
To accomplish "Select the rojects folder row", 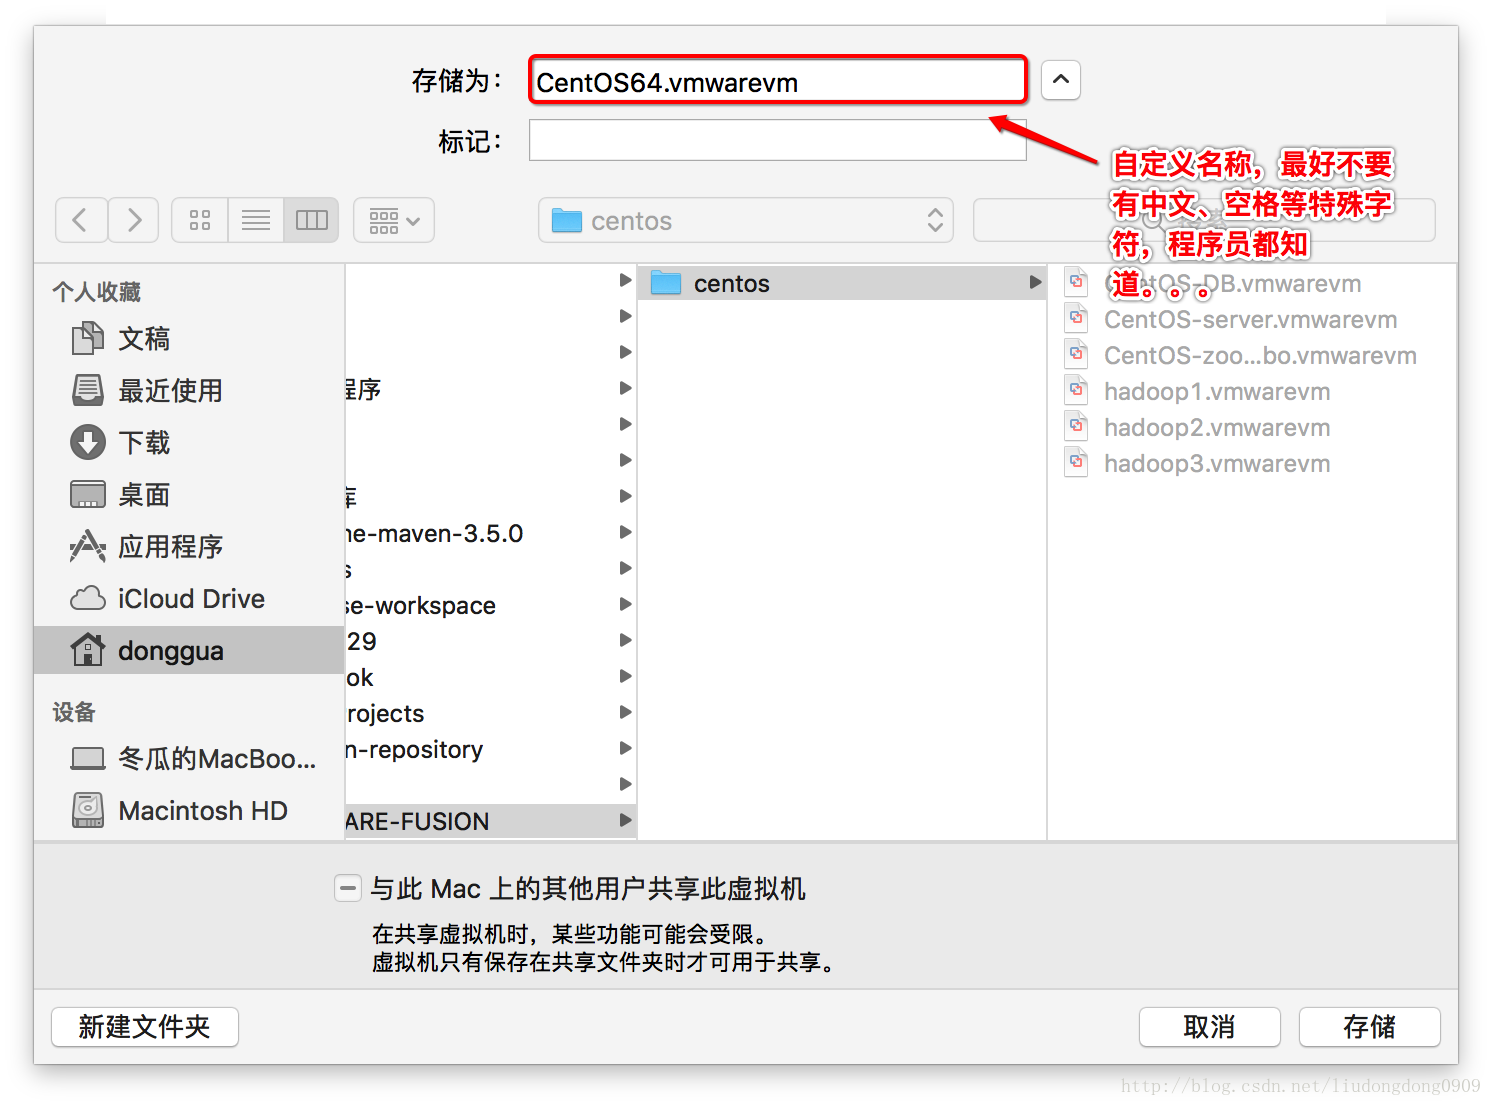I will click(490, 713).
